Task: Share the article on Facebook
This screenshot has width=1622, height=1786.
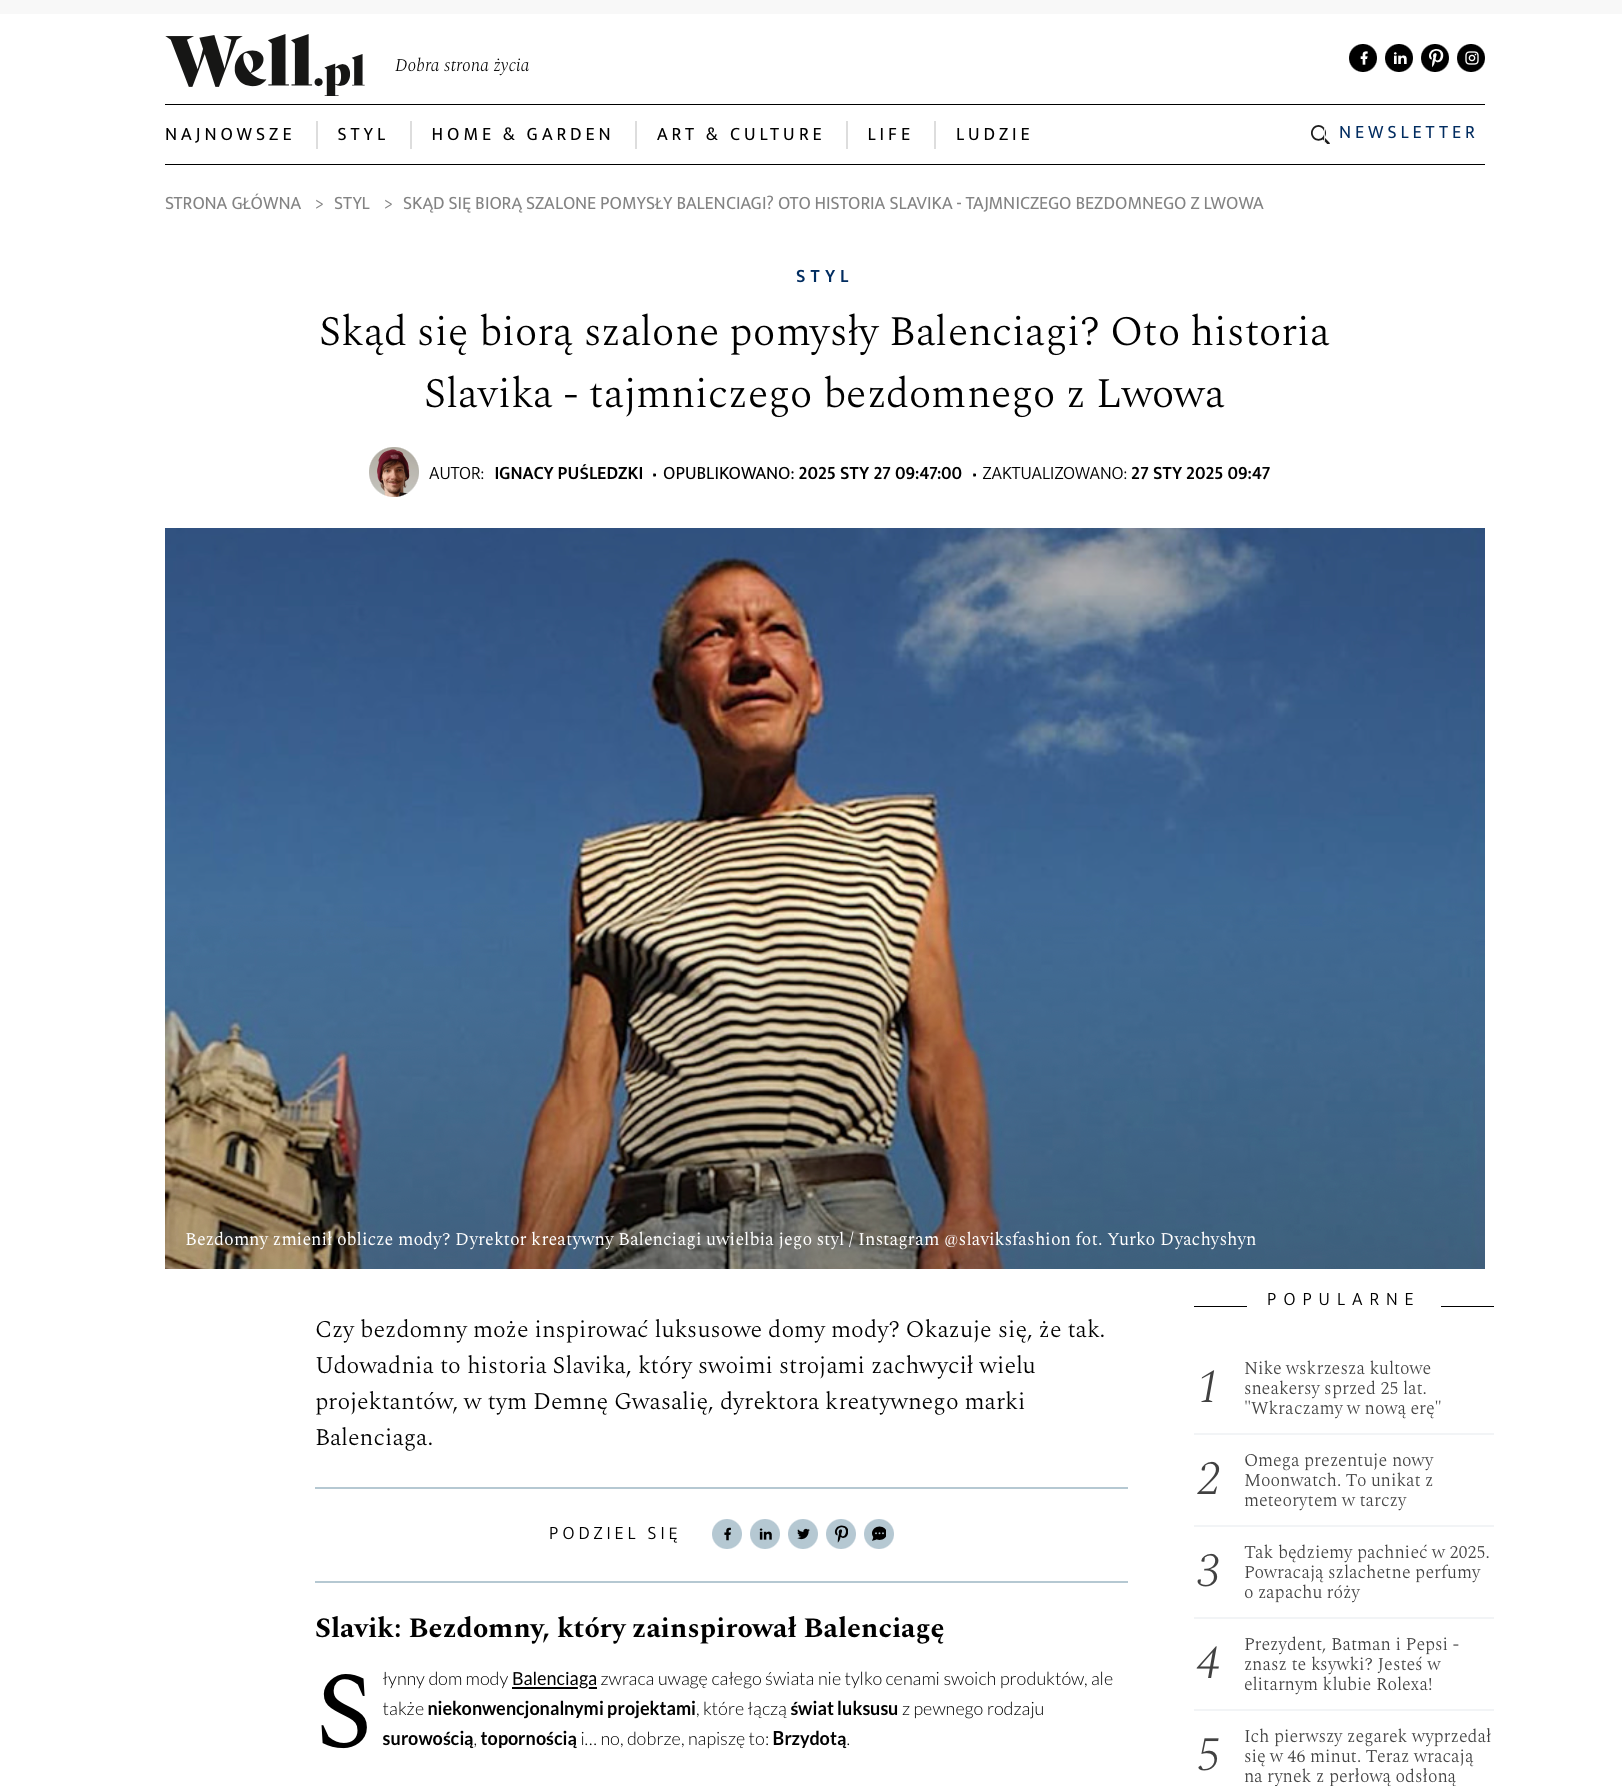Action: coord(727,1534)
